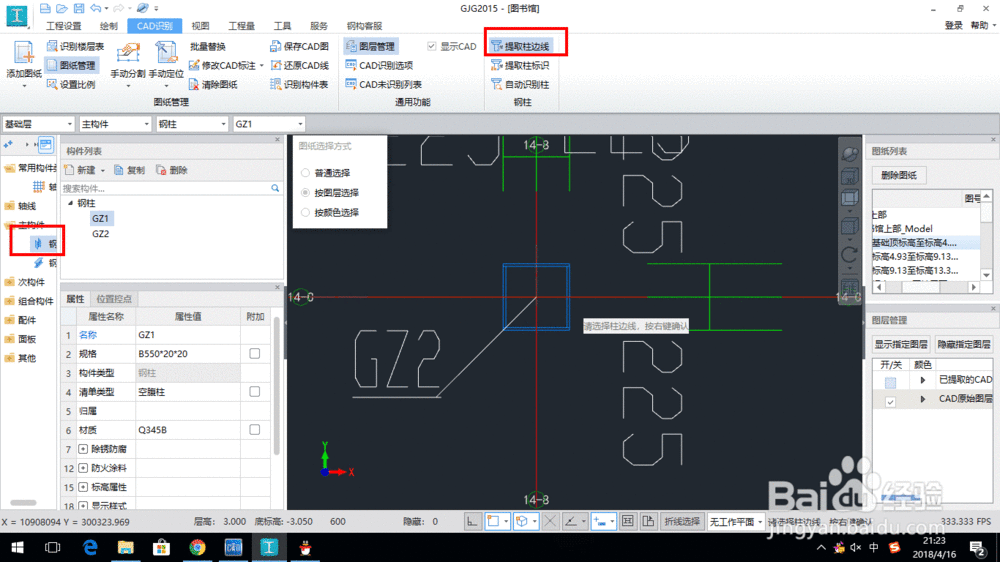Select the 普通选择 radio option

[x=305, y=173]
